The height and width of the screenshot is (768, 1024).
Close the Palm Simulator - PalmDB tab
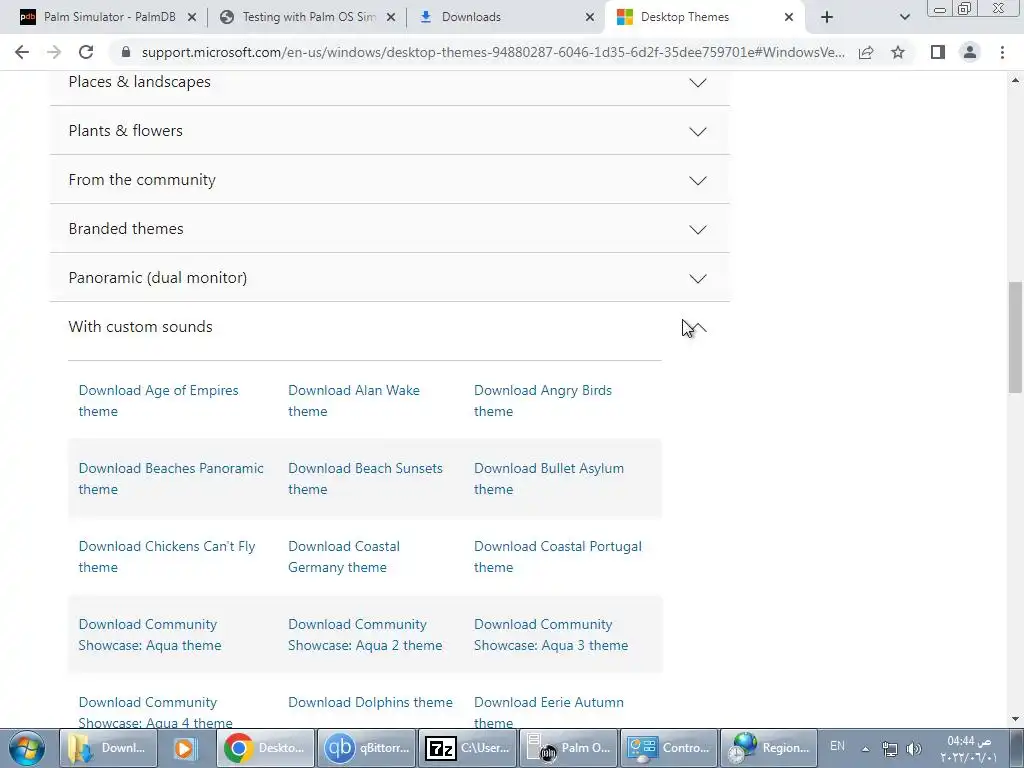[191, 17]
